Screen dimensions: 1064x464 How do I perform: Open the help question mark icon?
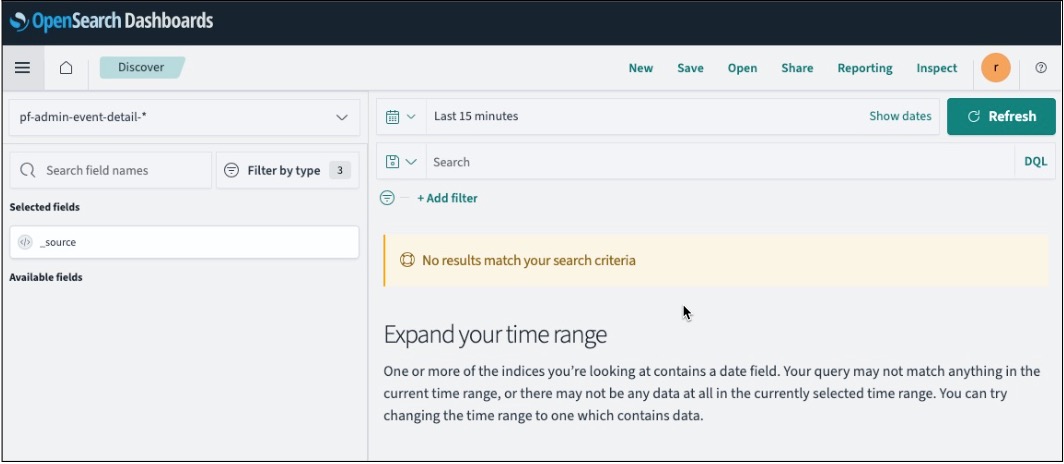tap(1040, 68)
